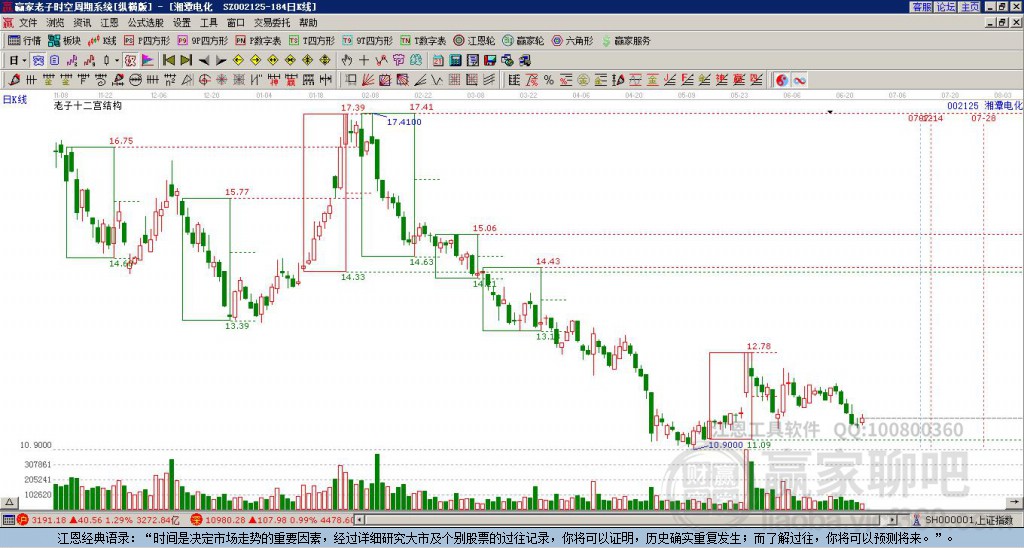Select the 六角形 hexagon tool
1024x548 pixels.
tap(572, 40)
